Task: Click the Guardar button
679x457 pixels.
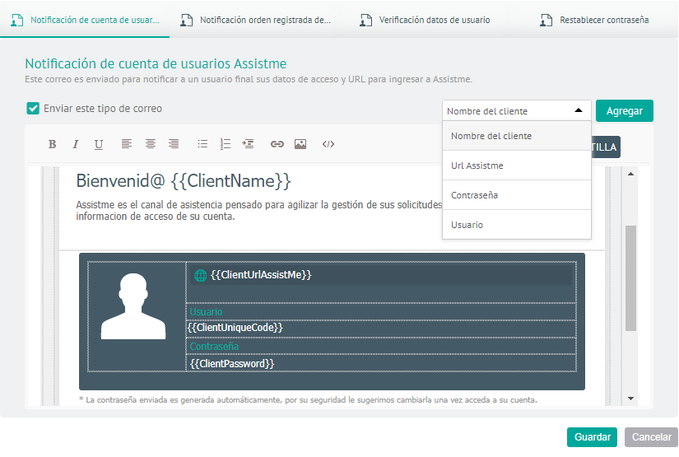Action: point(592,437)
